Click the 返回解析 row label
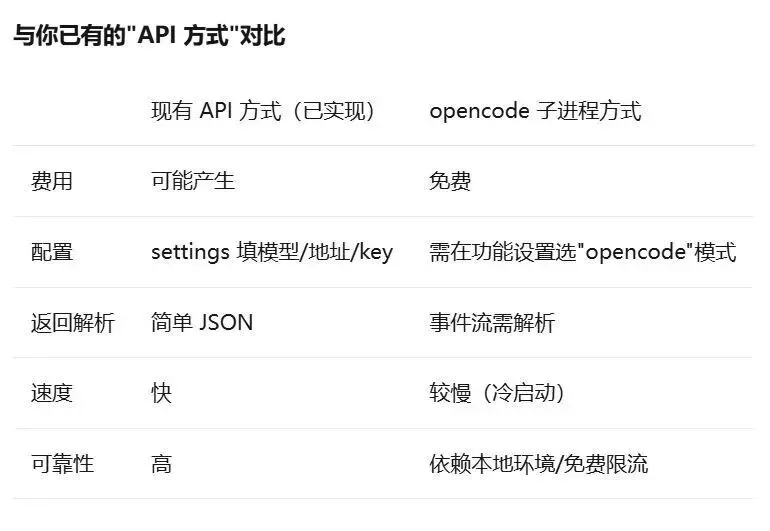 click(73, 323)
